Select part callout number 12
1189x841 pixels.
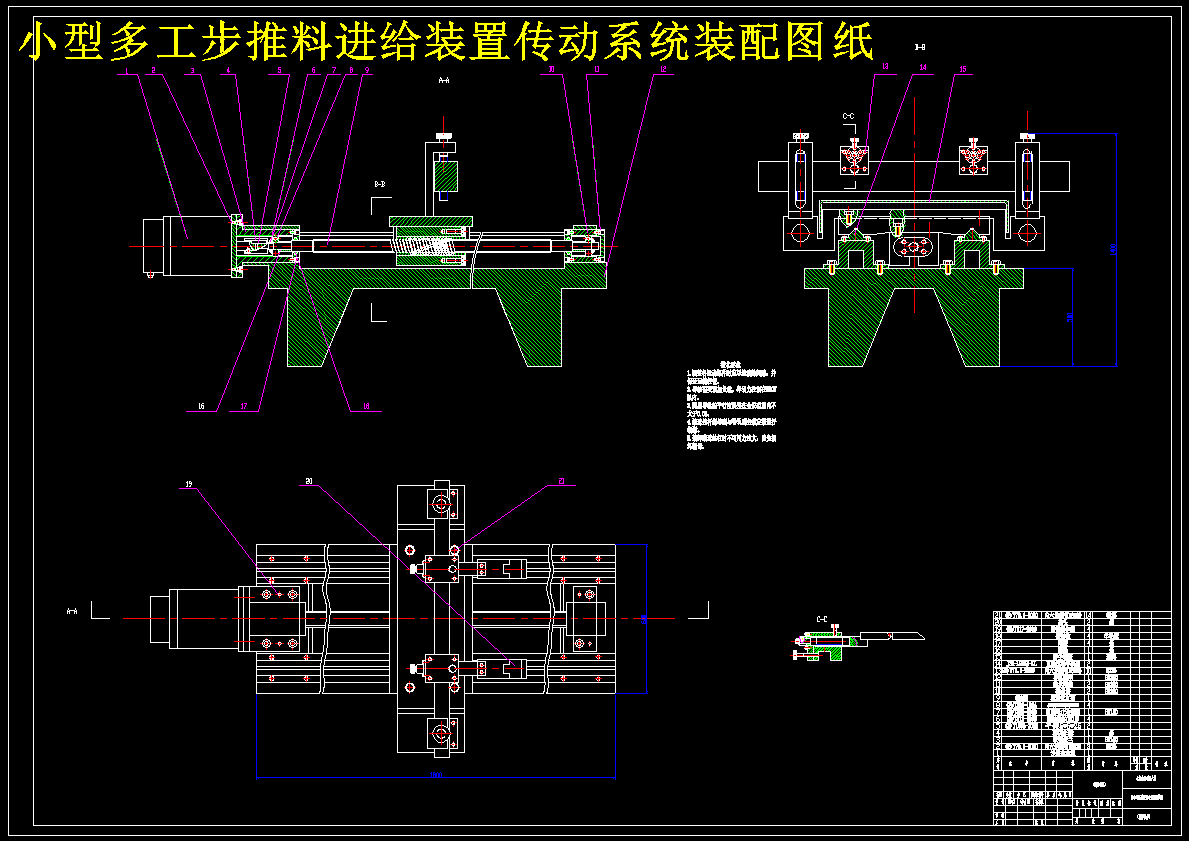tap(663, 71)
